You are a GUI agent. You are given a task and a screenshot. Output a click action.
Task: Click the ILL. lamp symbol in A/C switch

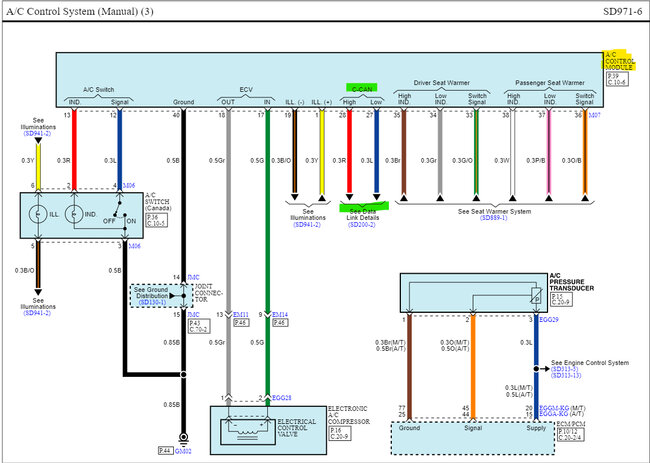point(38,214)
